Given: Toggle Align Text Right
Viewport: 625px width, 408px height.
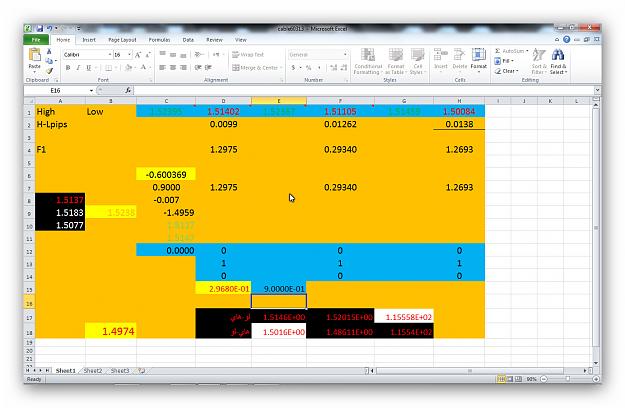Looking at the screenshot, I should [x=183, y=68].
